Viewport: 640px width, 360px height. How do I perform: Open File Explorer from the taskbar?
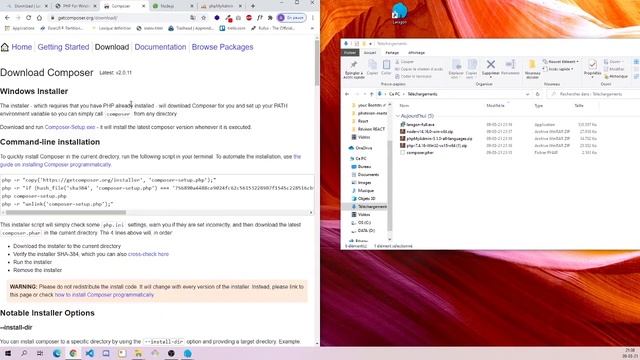(x=138, y=353)
